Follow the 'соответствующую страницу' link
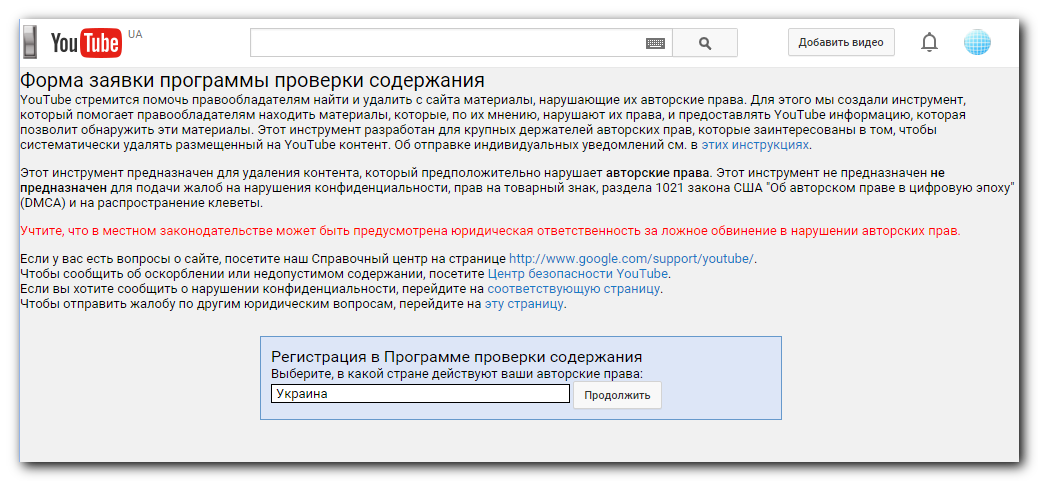Viewport: 1038px width, 481px height. (x=573, y=289)
